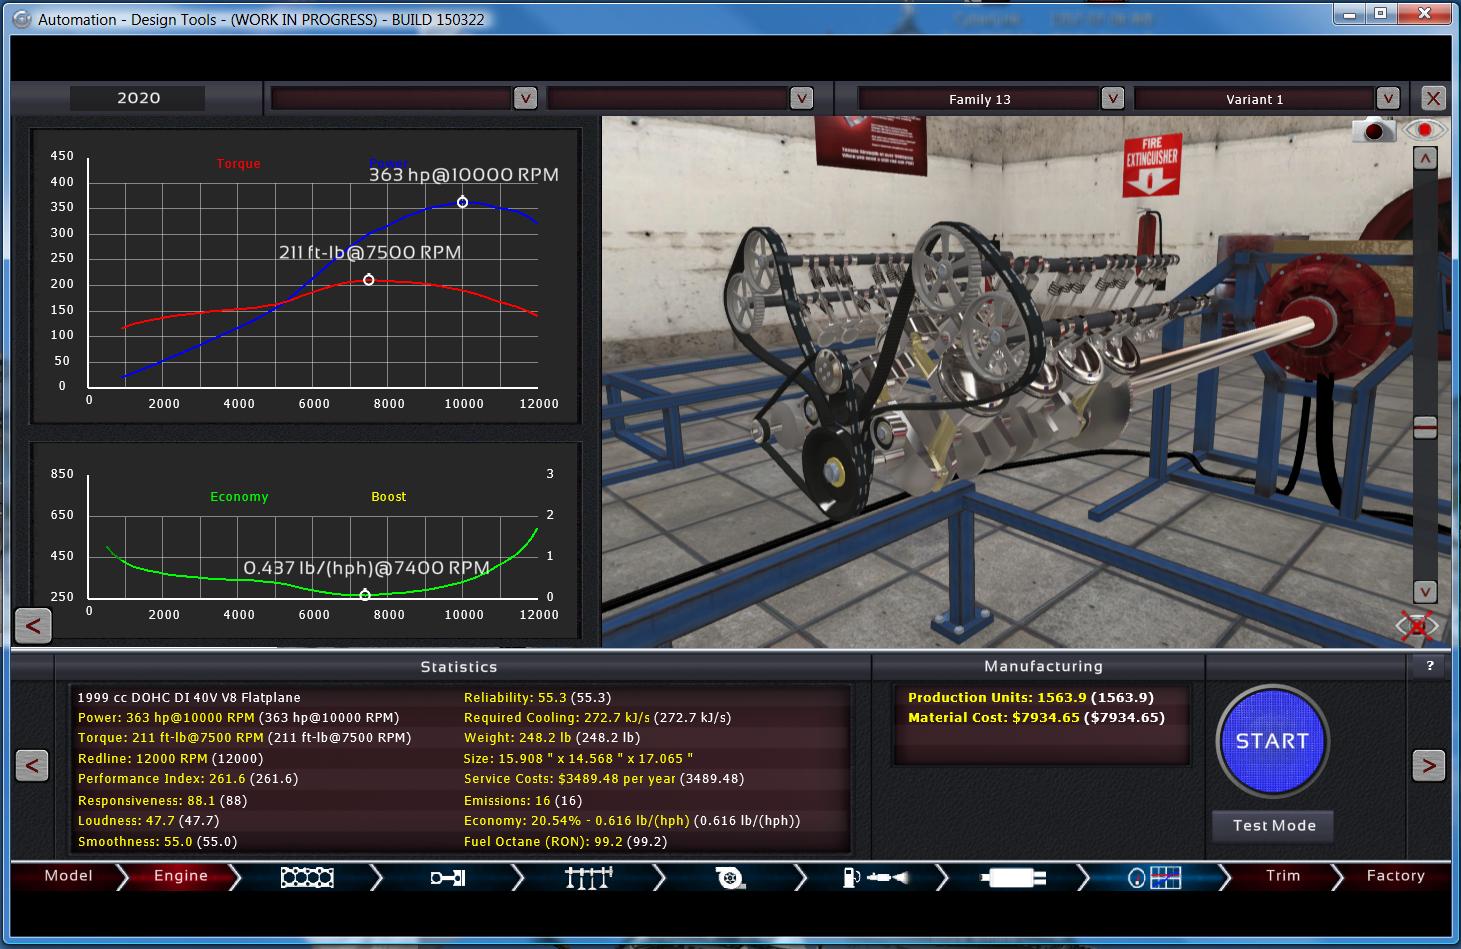Take a screenshot with the camera icon
This screenshot has height=949, width=1461.
point(1374,130)
